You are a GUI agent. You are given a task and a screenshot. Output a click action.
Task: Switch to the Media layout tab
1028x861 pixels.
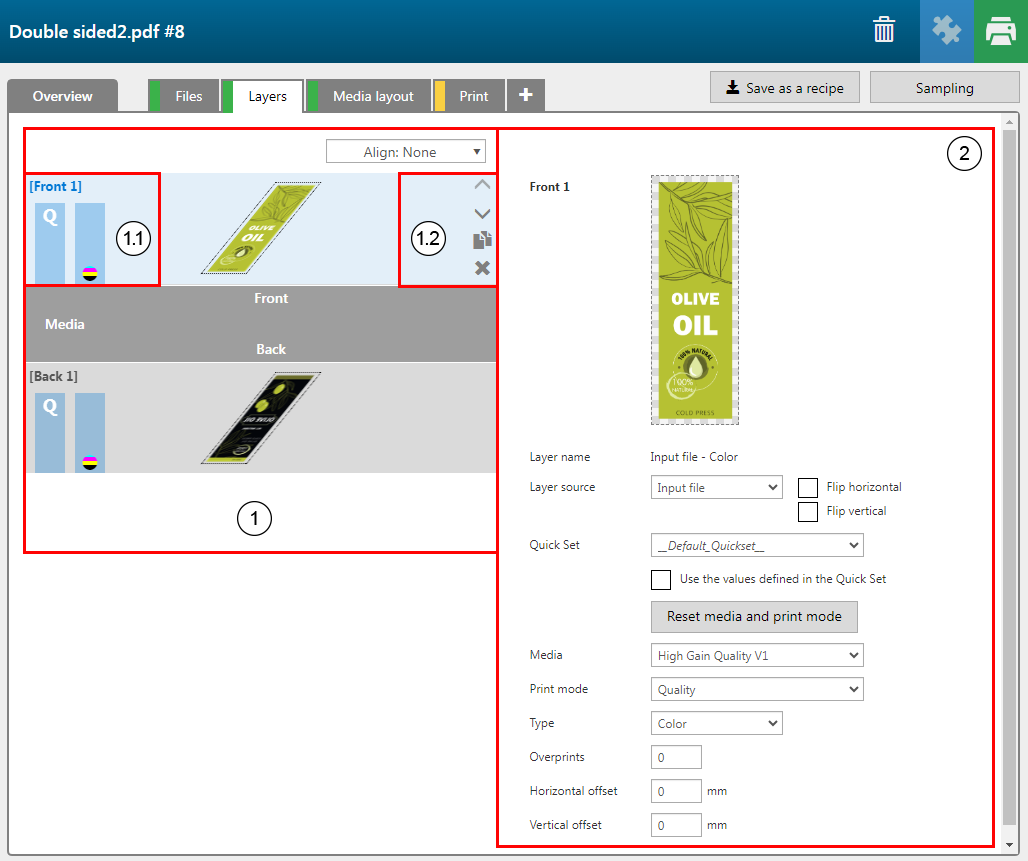[372, 96]
